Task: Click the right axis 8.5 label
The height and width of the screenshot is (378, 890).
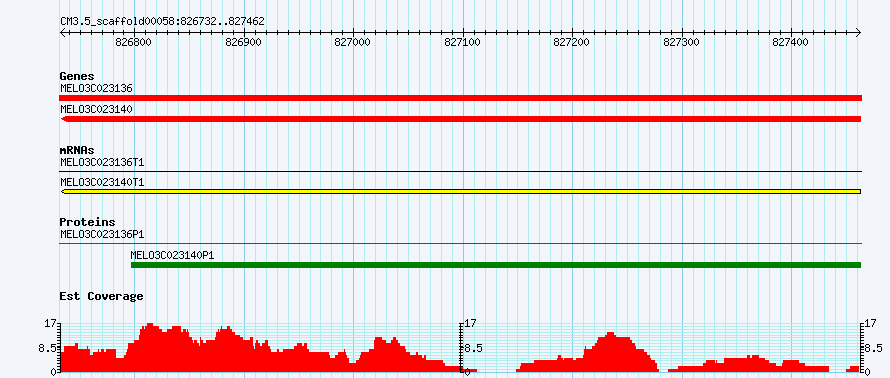Action: click(x=874, y=348)
